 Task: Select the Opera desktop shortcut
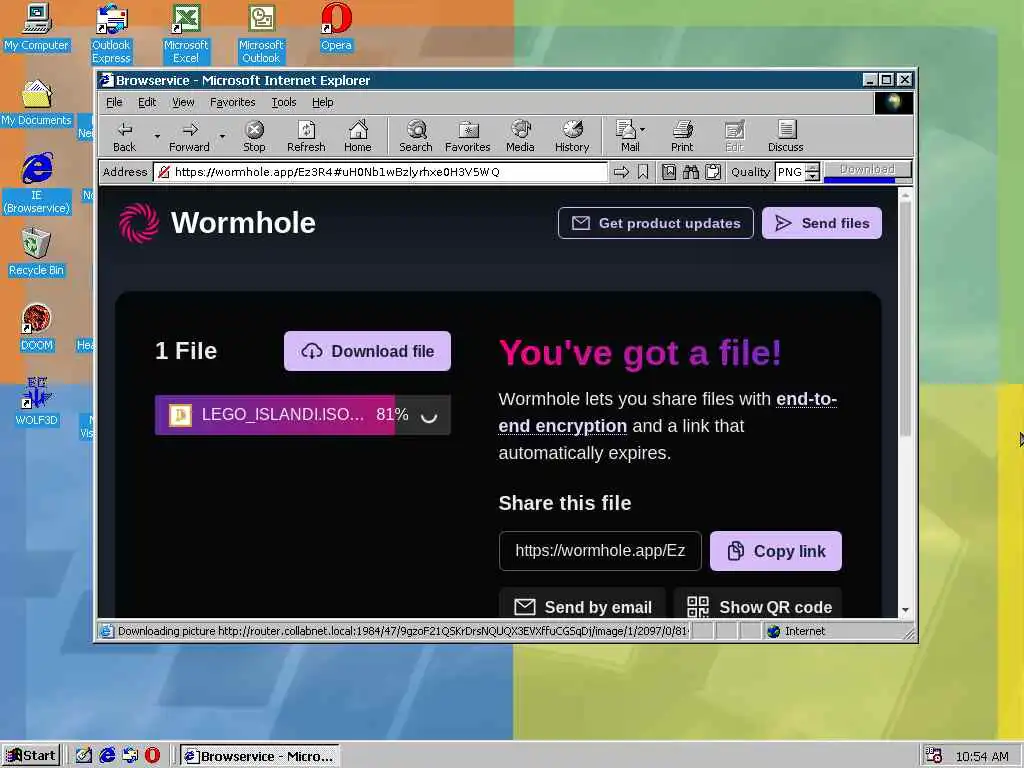[336, 27]
